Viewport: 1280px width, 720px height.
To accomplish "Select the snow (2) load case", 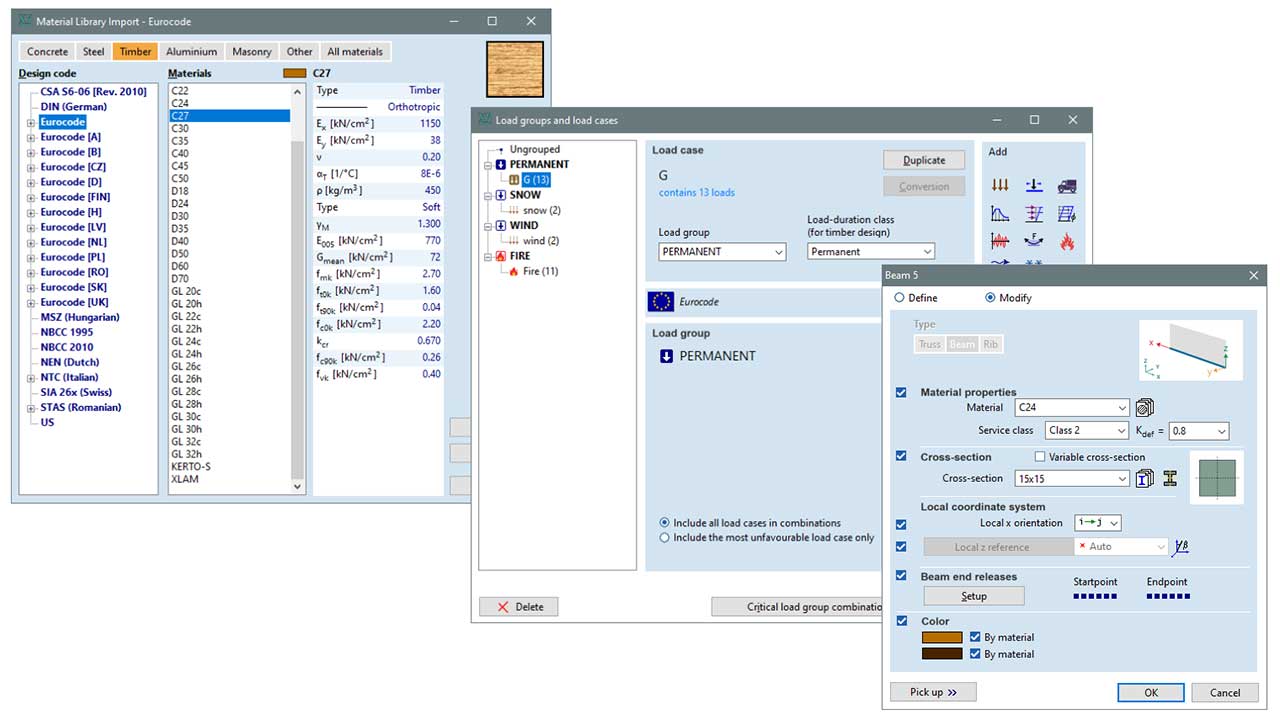I will click(x=541, y=211).
